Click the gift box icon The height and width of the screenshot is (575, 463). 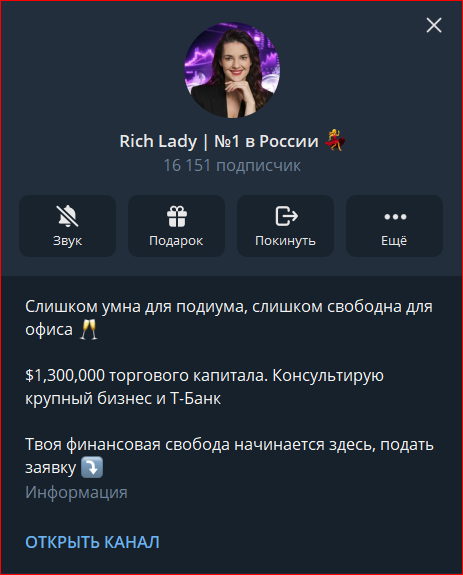click(x=177, y=216)
